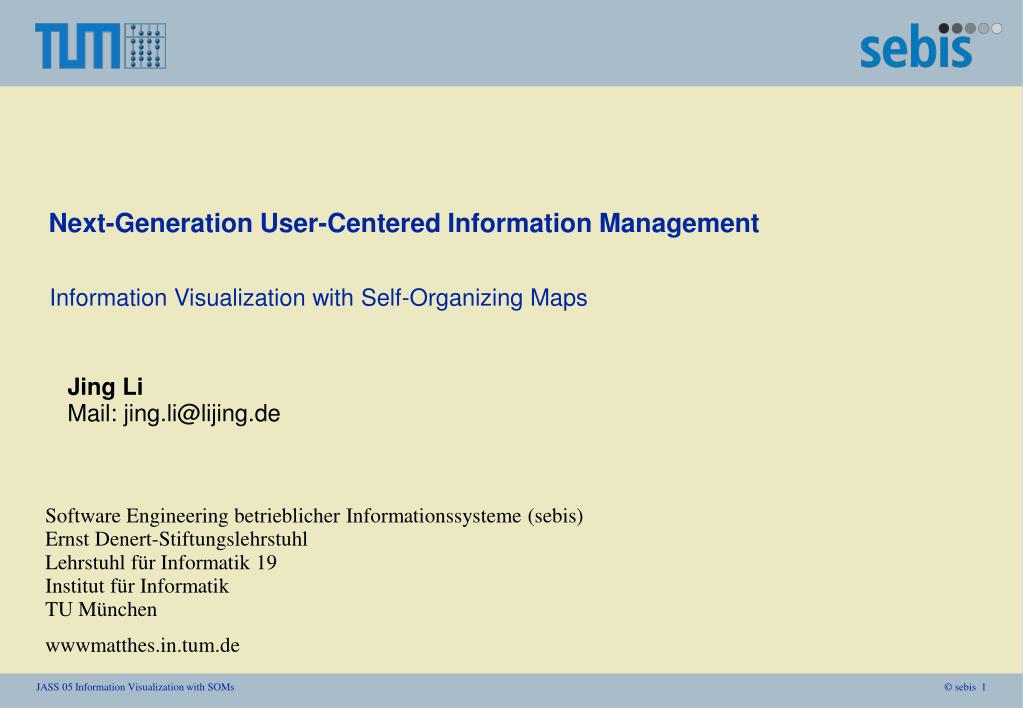Click the second dark dot above sebis

point(957,28)
